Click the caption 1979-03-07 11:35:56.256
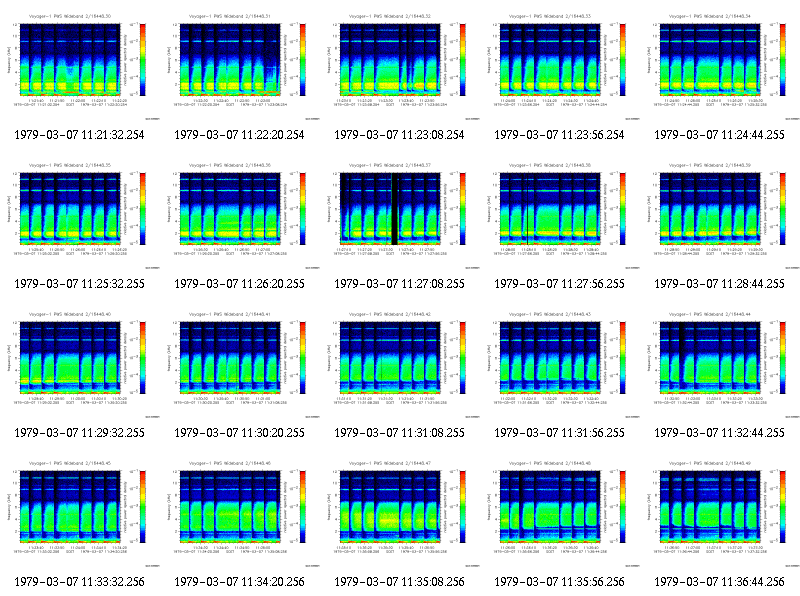 [559, 582]
